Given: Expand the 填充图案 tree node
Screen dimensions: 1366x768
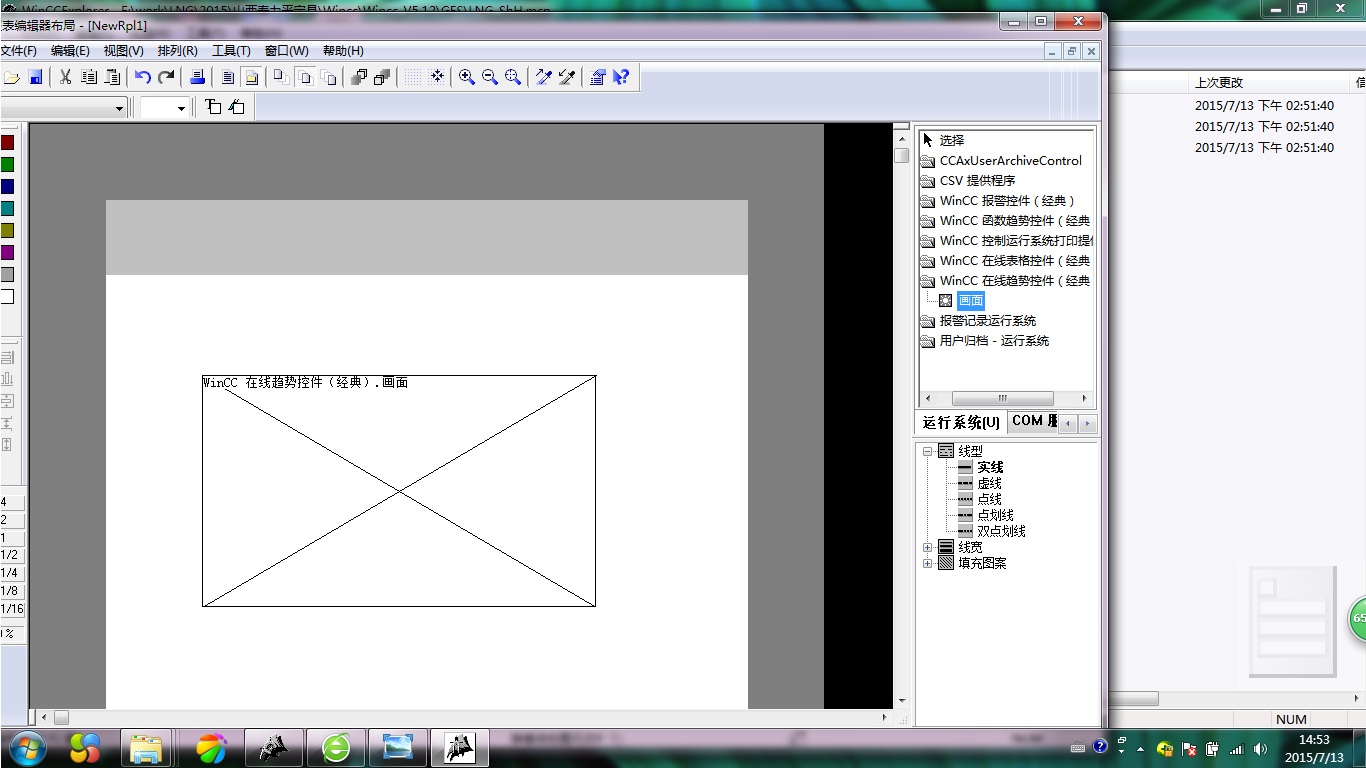Looking at the screenshot, I should point(927,563).
